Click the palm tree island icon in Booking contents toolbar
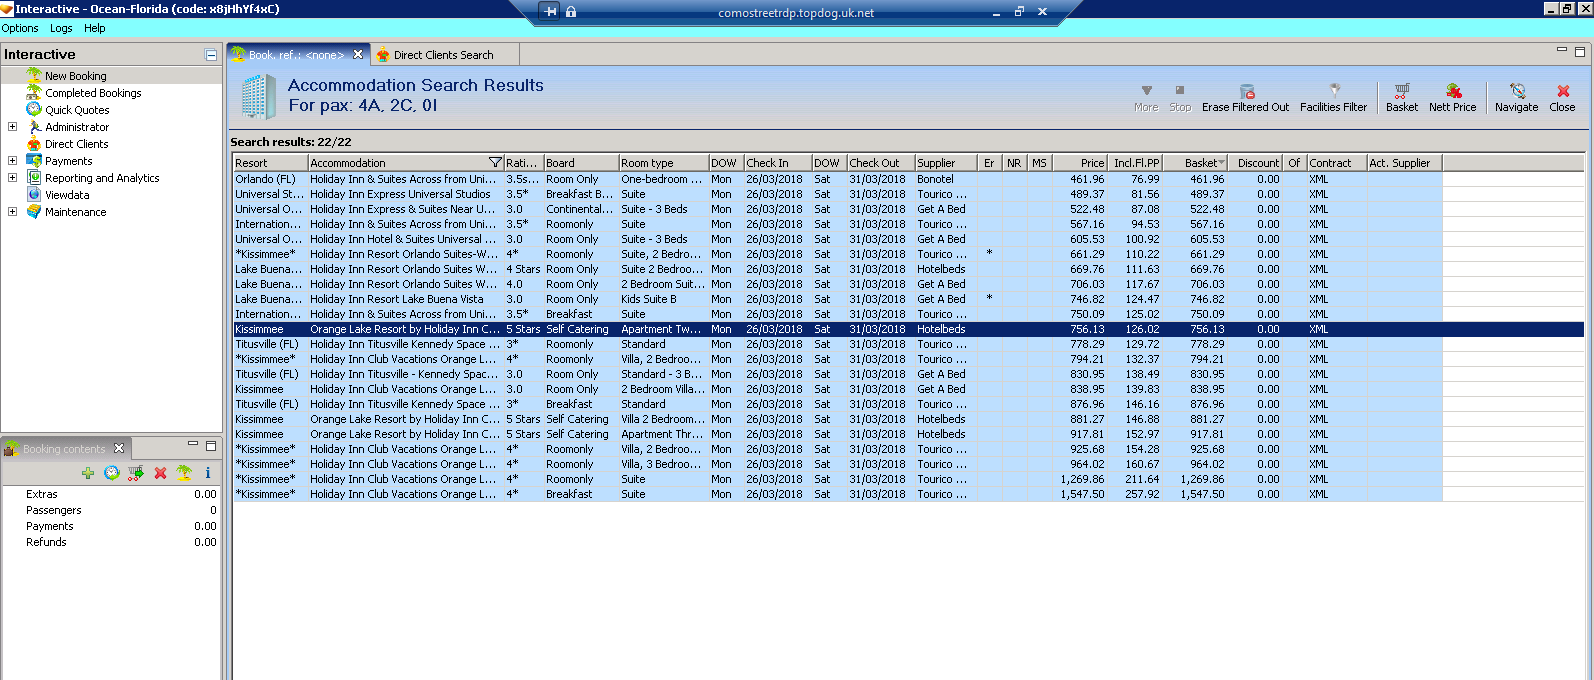The height and width of the screenshot is (680, 1594). tap(184, 473)
